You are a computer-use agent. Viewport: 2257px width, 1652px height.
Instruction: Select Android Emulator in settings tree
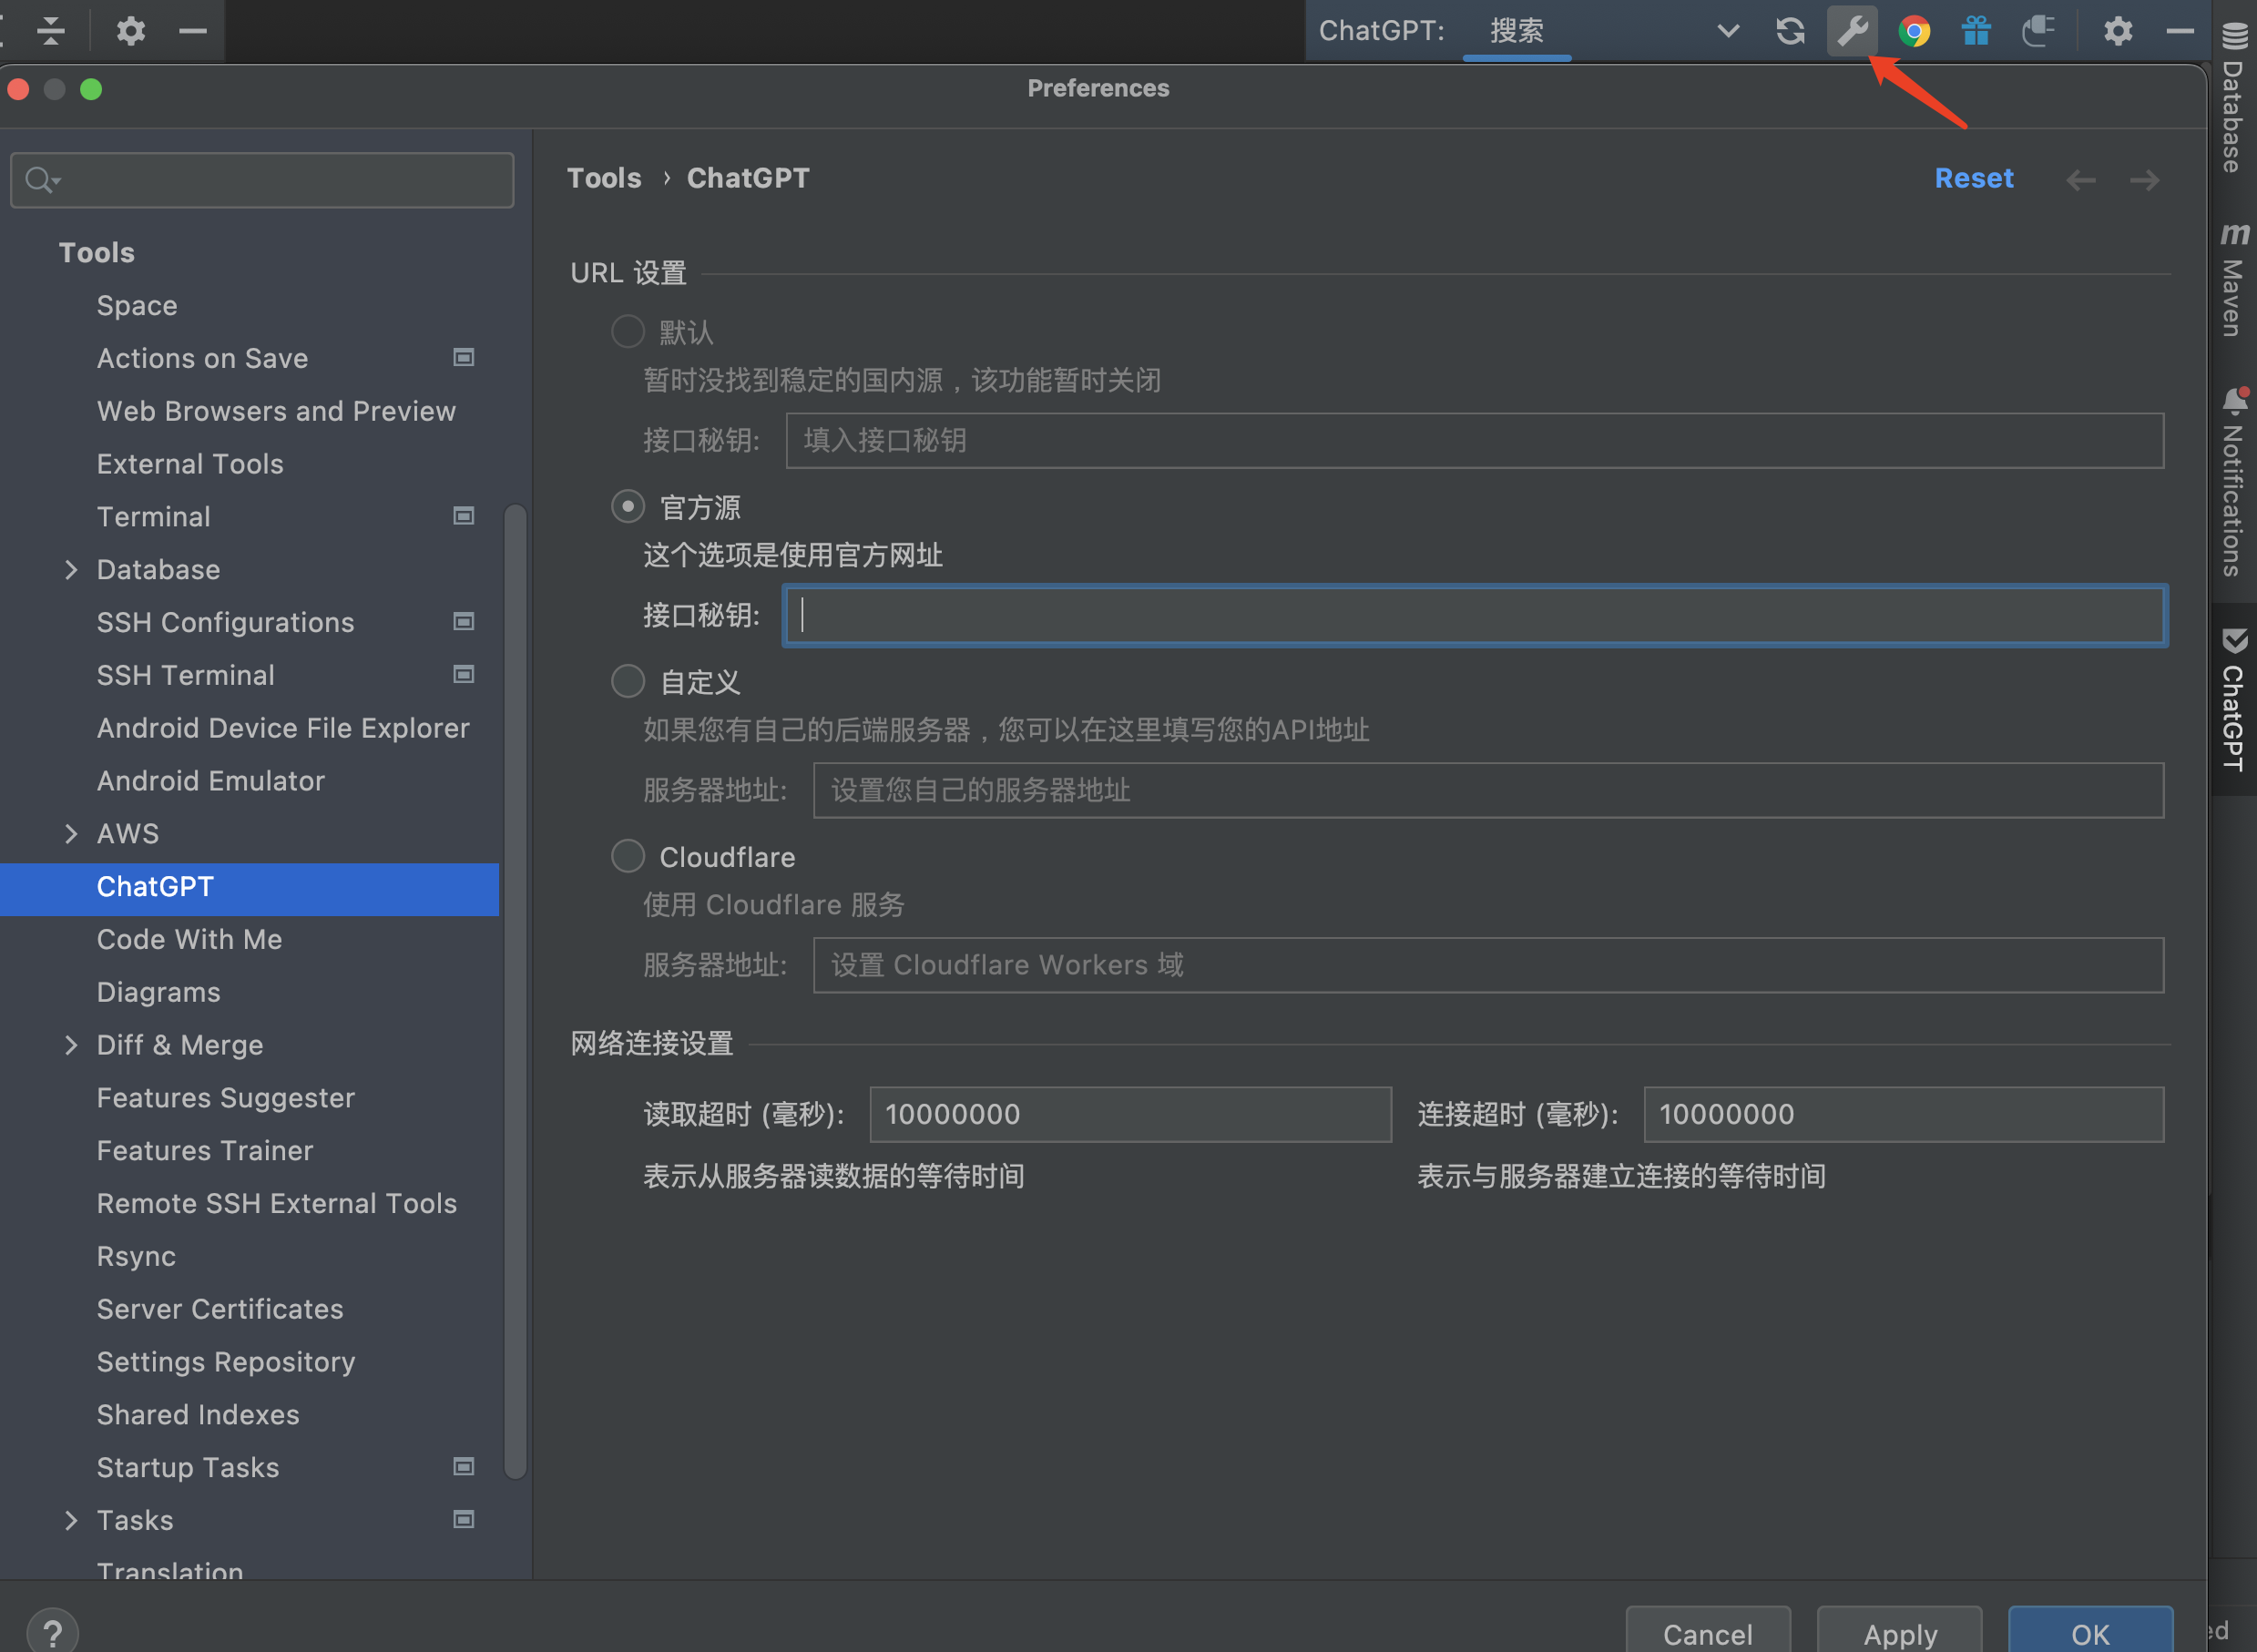211,781
